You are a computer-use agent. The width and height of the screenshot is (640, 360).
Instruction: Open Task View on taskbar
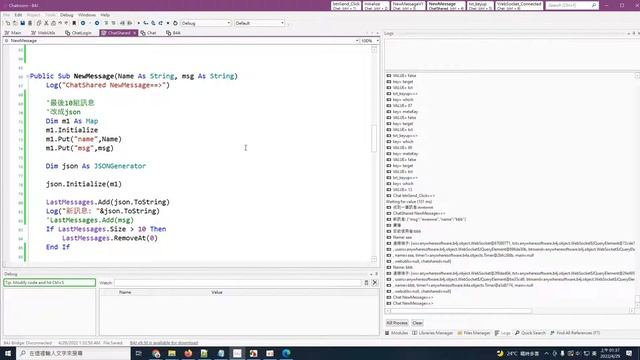coord(138,353)
